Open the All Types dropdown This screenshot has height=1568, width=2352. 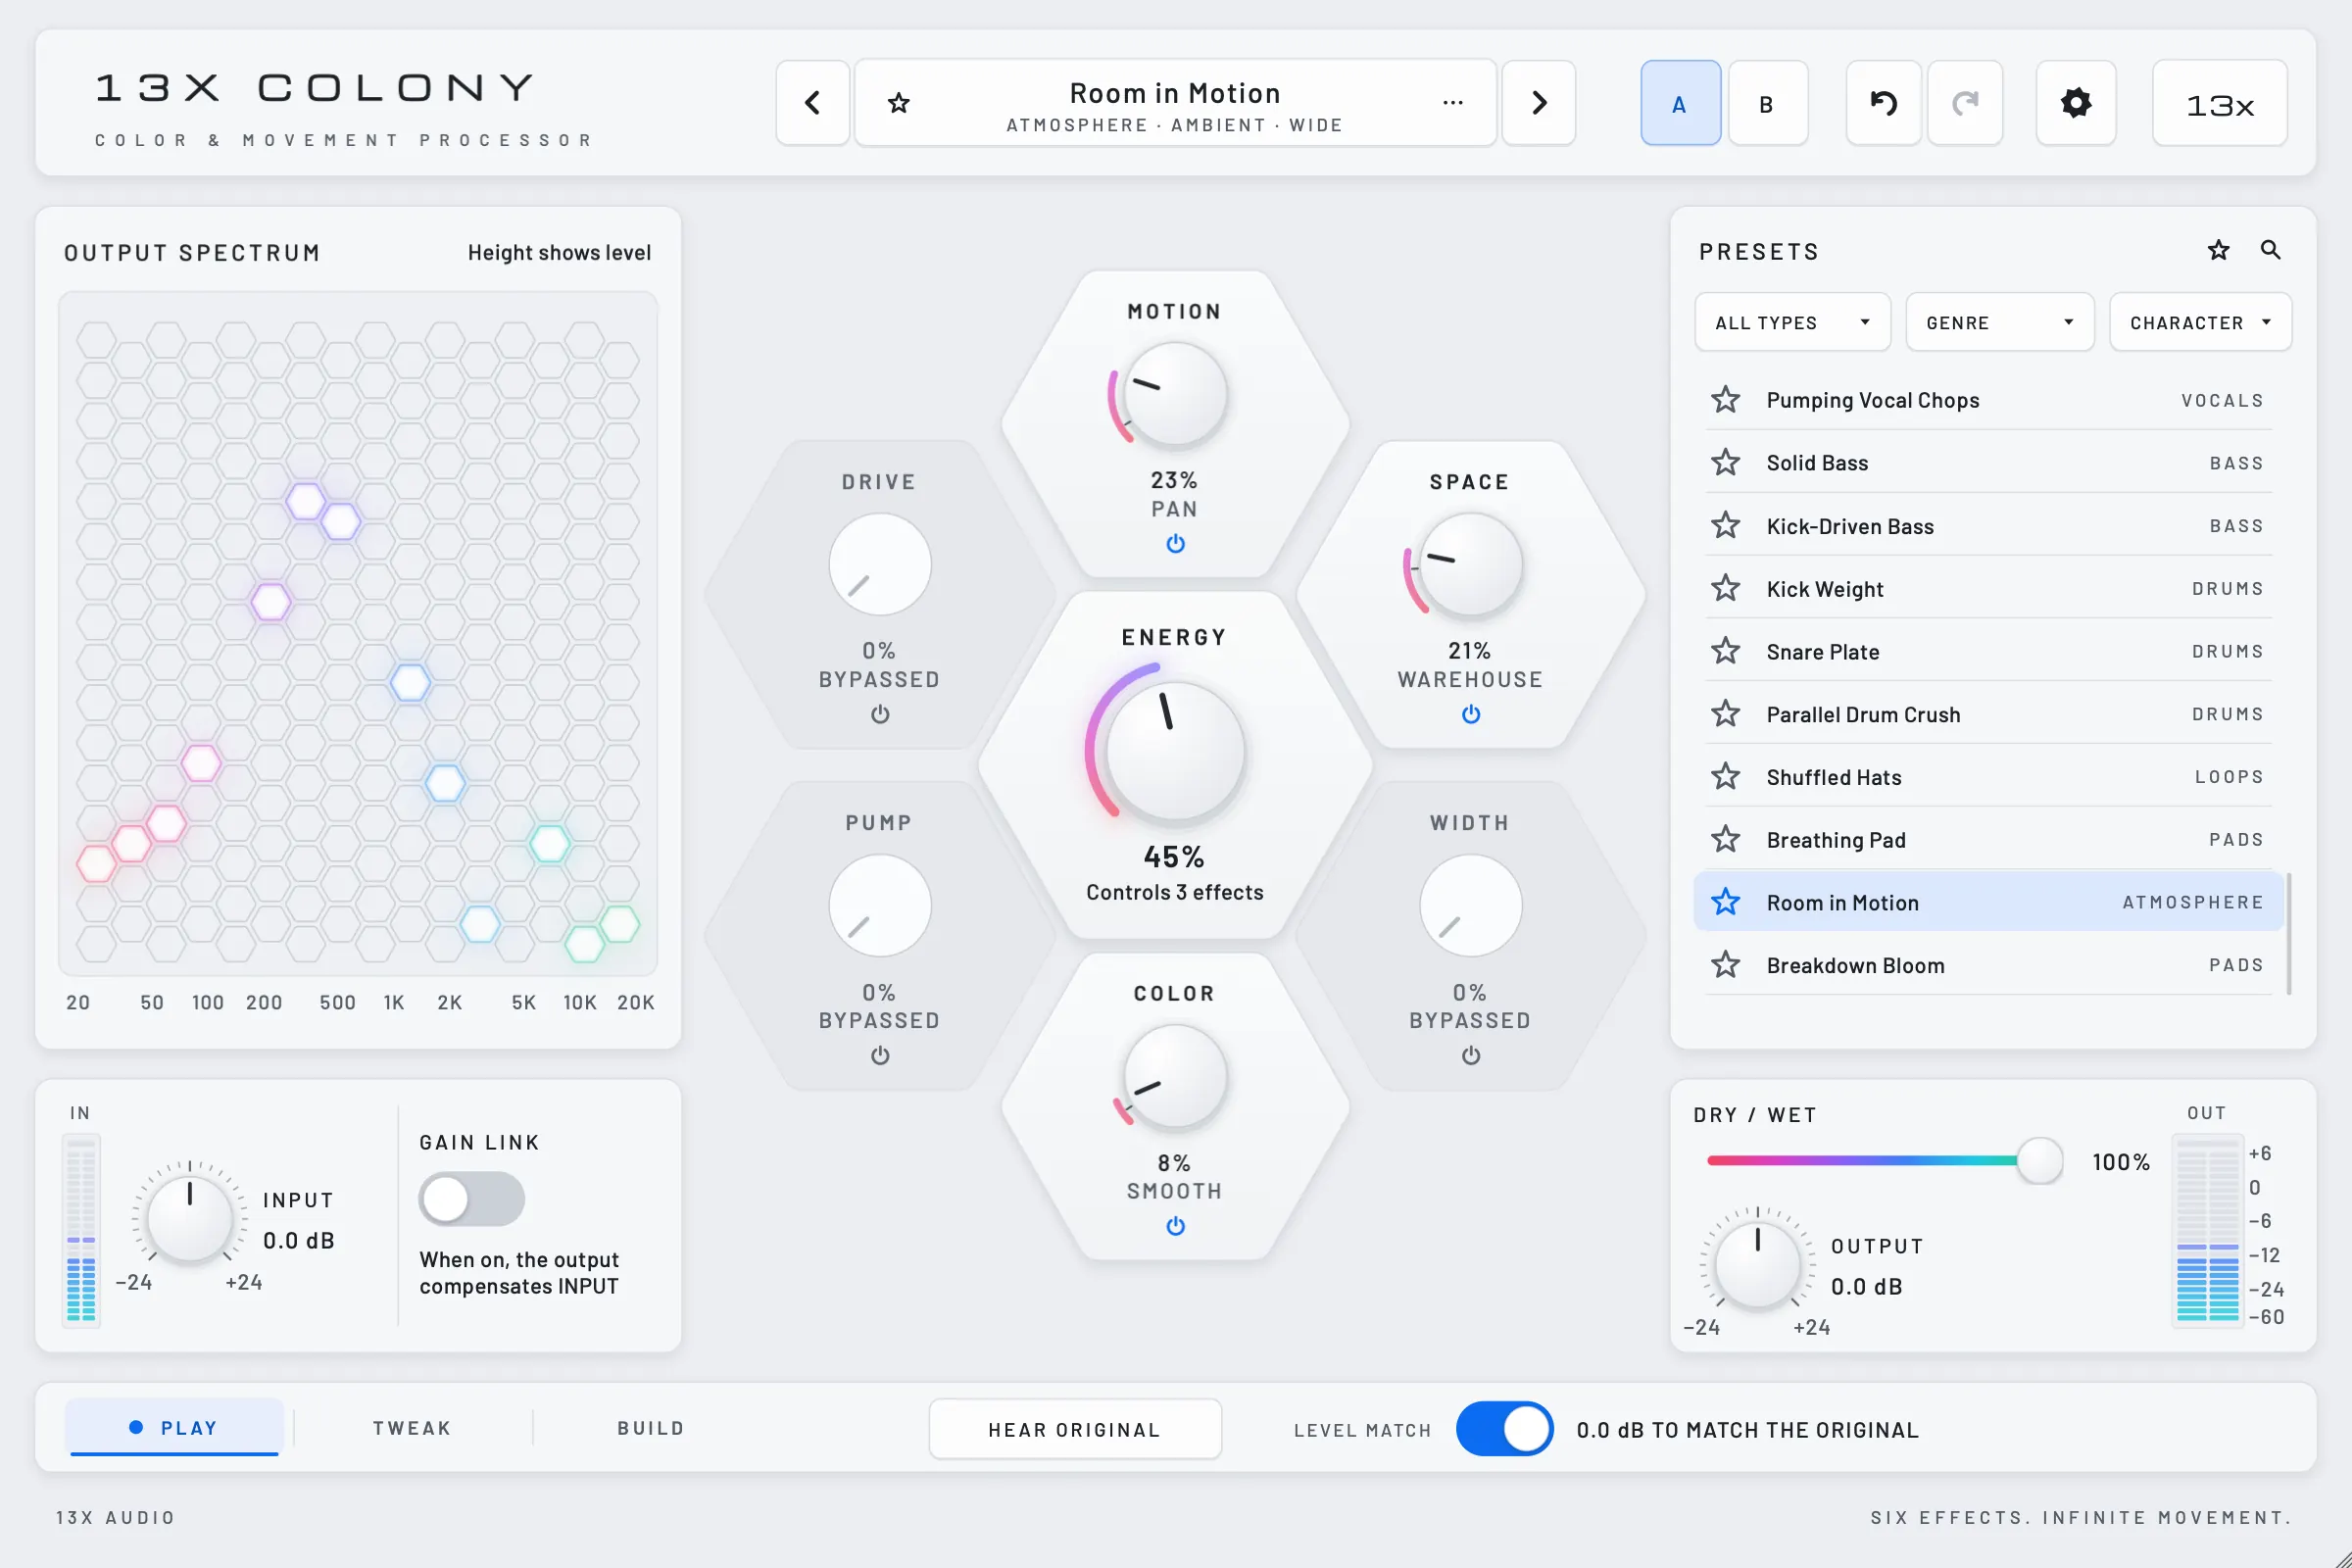[1792, 322]
